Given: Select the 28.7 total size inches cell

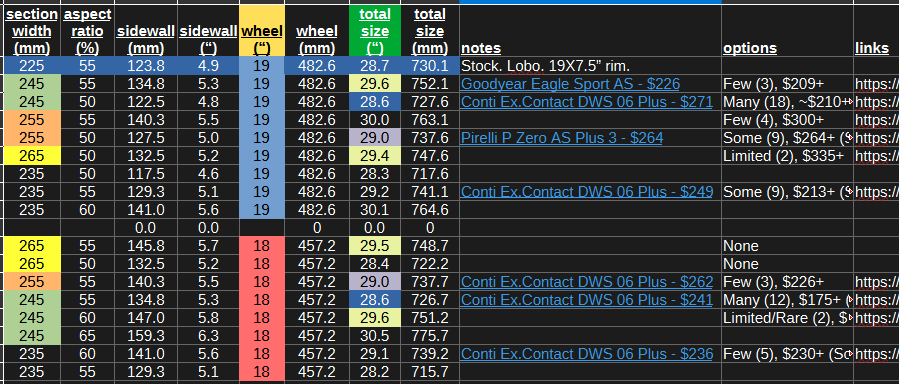Looking at the screenshot, I should coord(375,66).
